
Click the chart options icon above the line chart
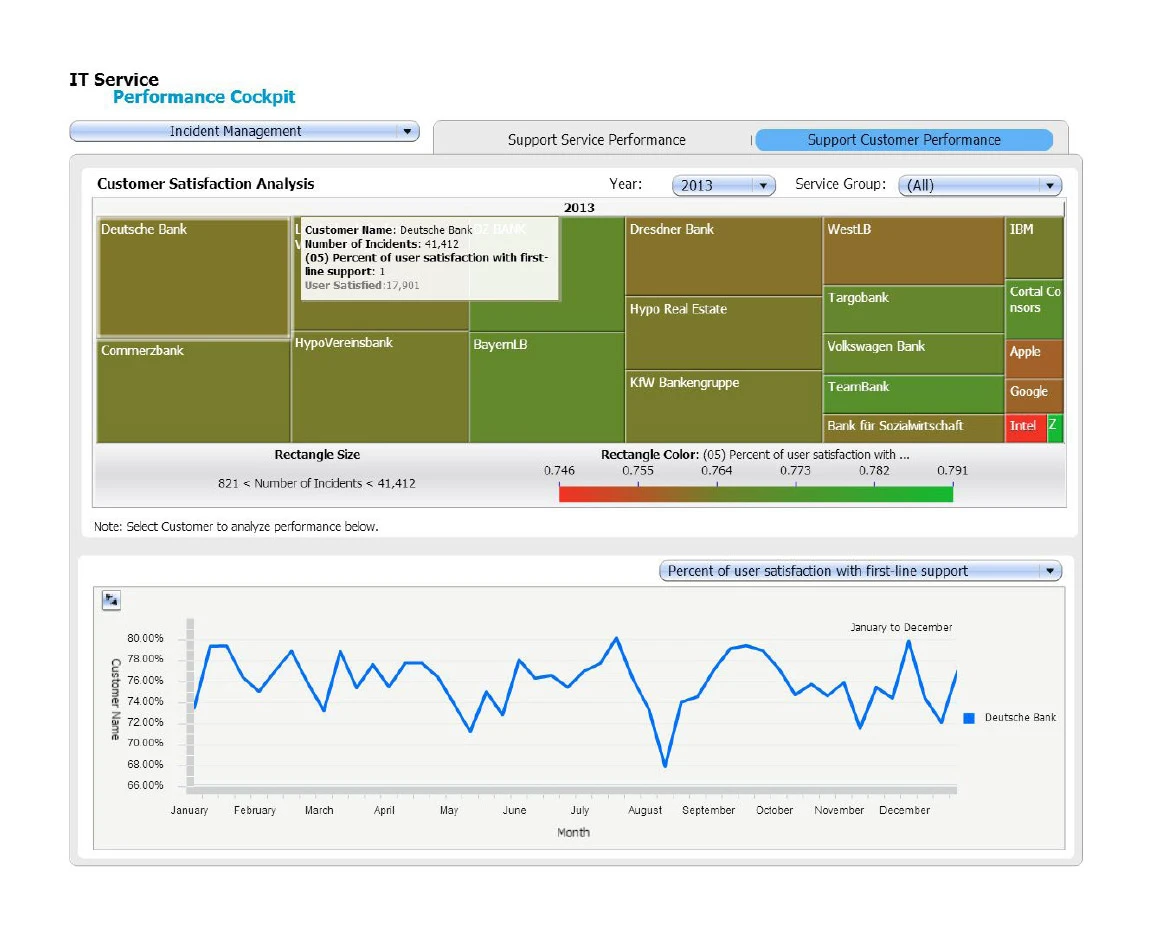[111, 600]
